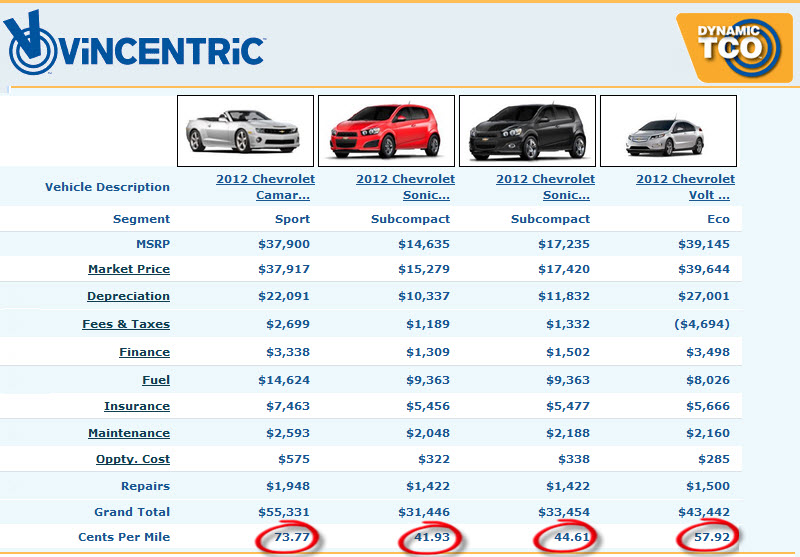Click the Fuel link
The height and width of the screenshot is (557, 800).
point(156,380)
